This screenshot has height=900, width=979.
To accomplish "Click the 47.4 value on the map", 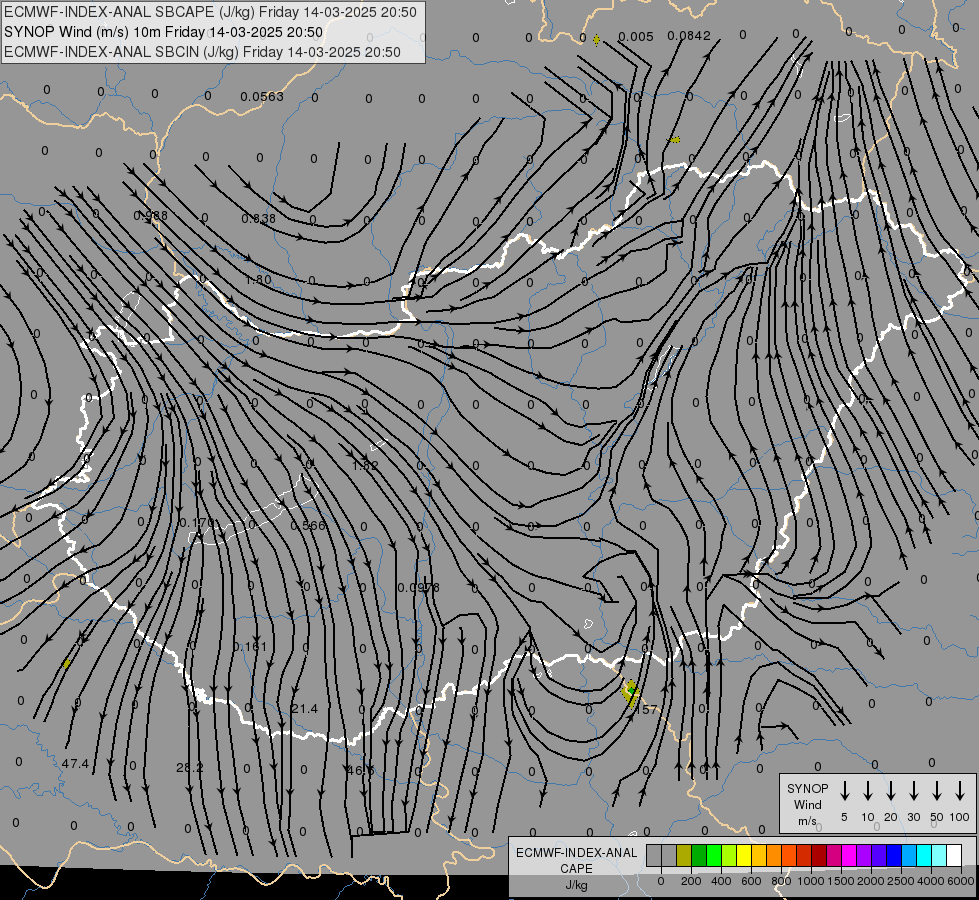I will (75, 763).
